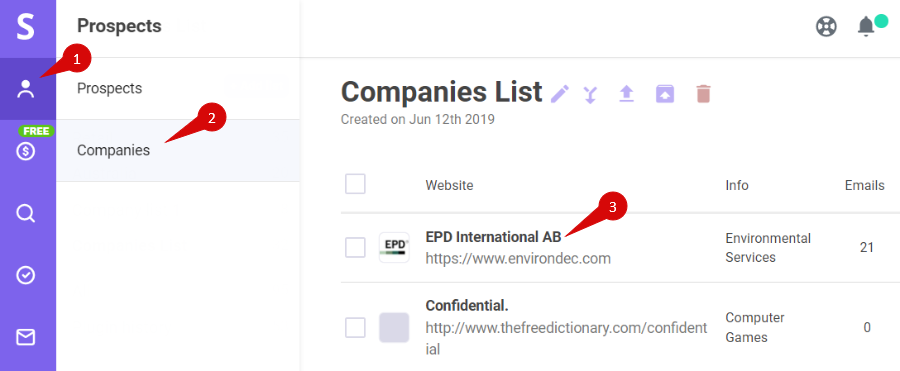Screen dimensions: 900x371
Task: Open the envelope email sidebar icon
Action: click(x=26, y=337)
